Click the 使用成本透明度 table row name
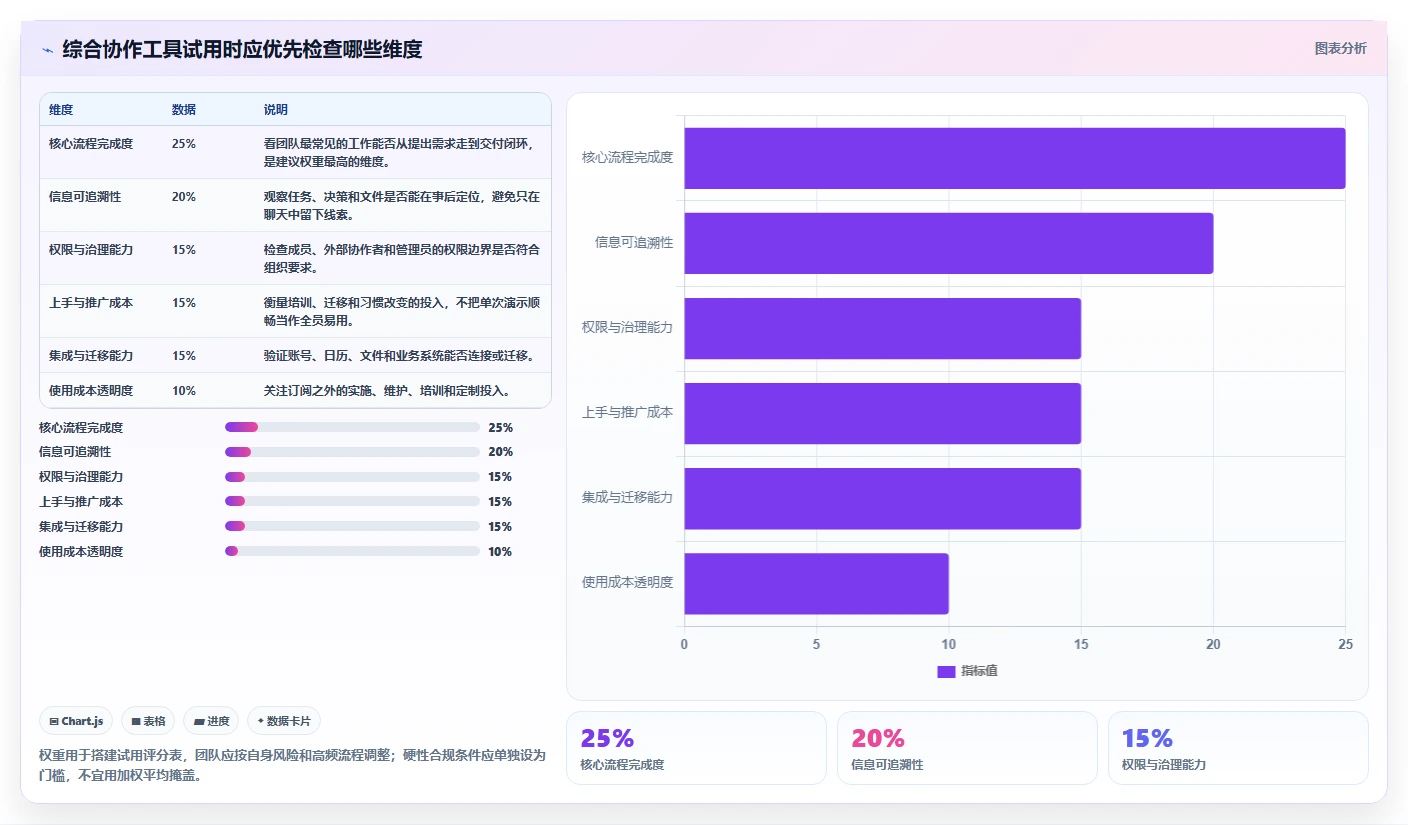Image resolution: width=1408 pixels, height=825 pixels. [x=91, y=391]
